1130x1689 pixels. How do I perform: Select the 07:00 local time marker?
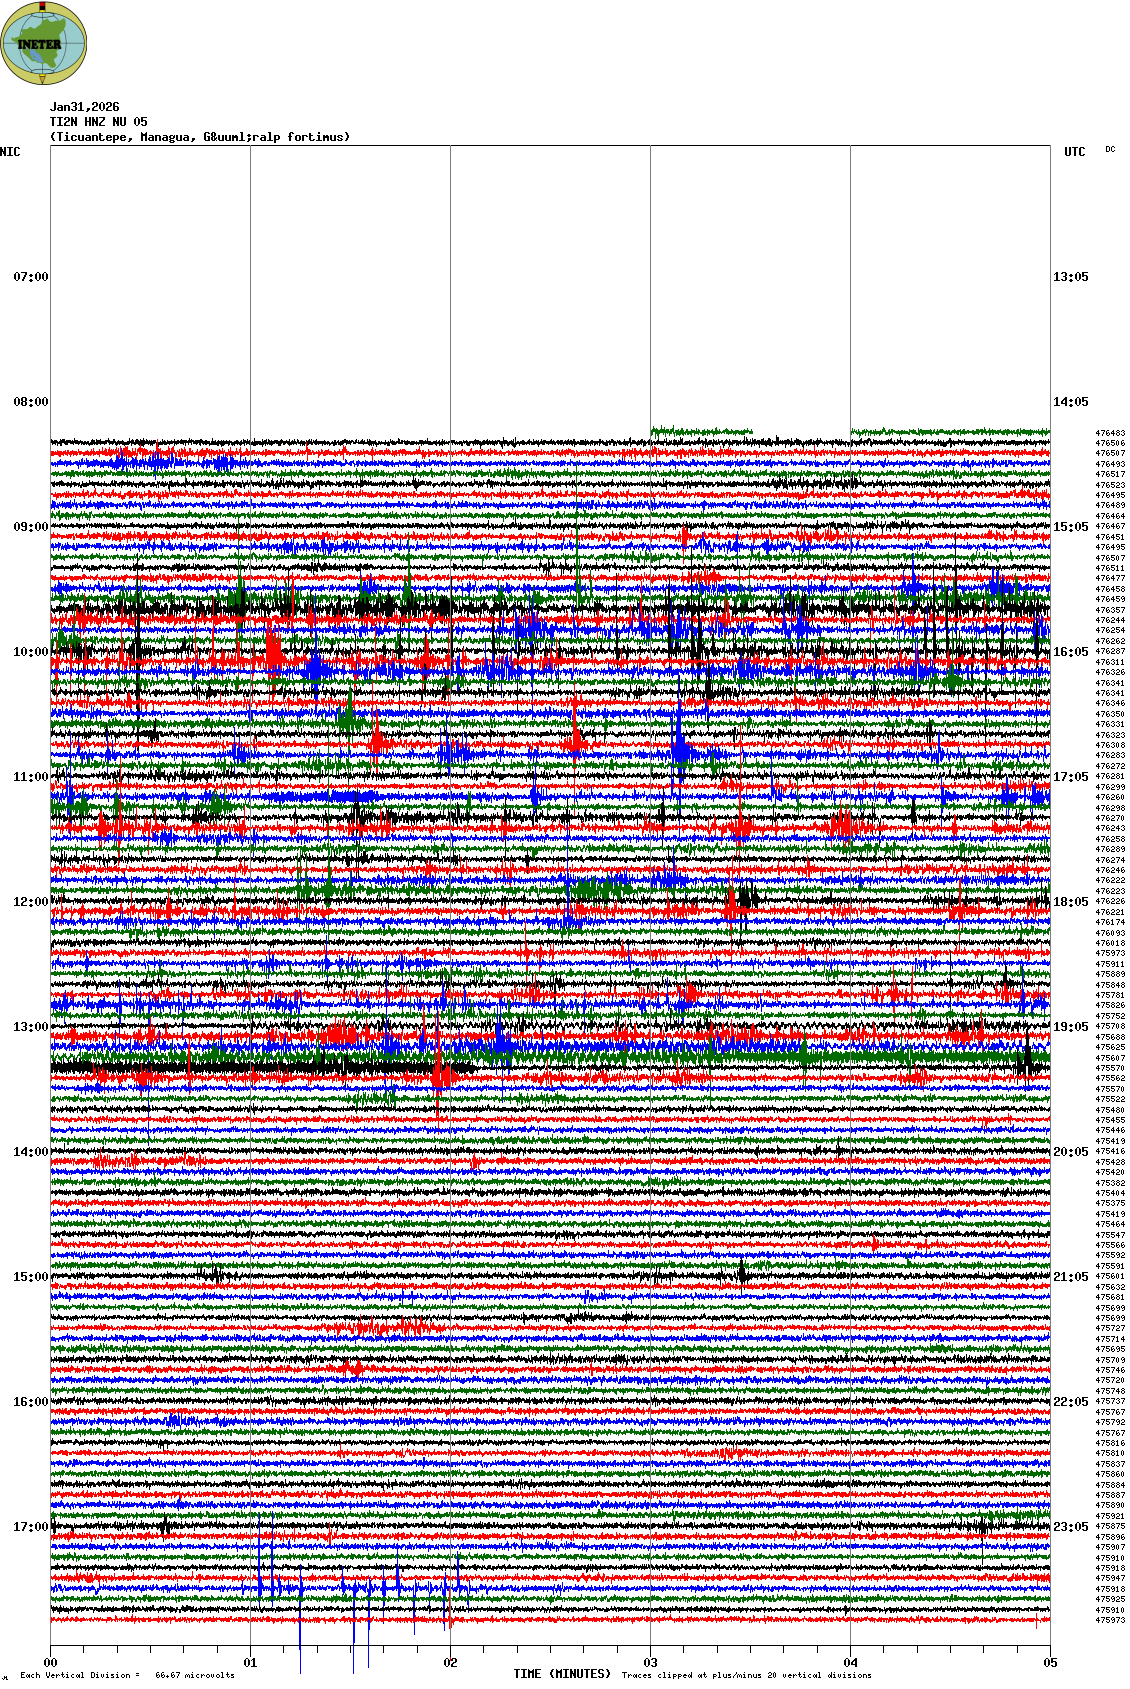30,277
